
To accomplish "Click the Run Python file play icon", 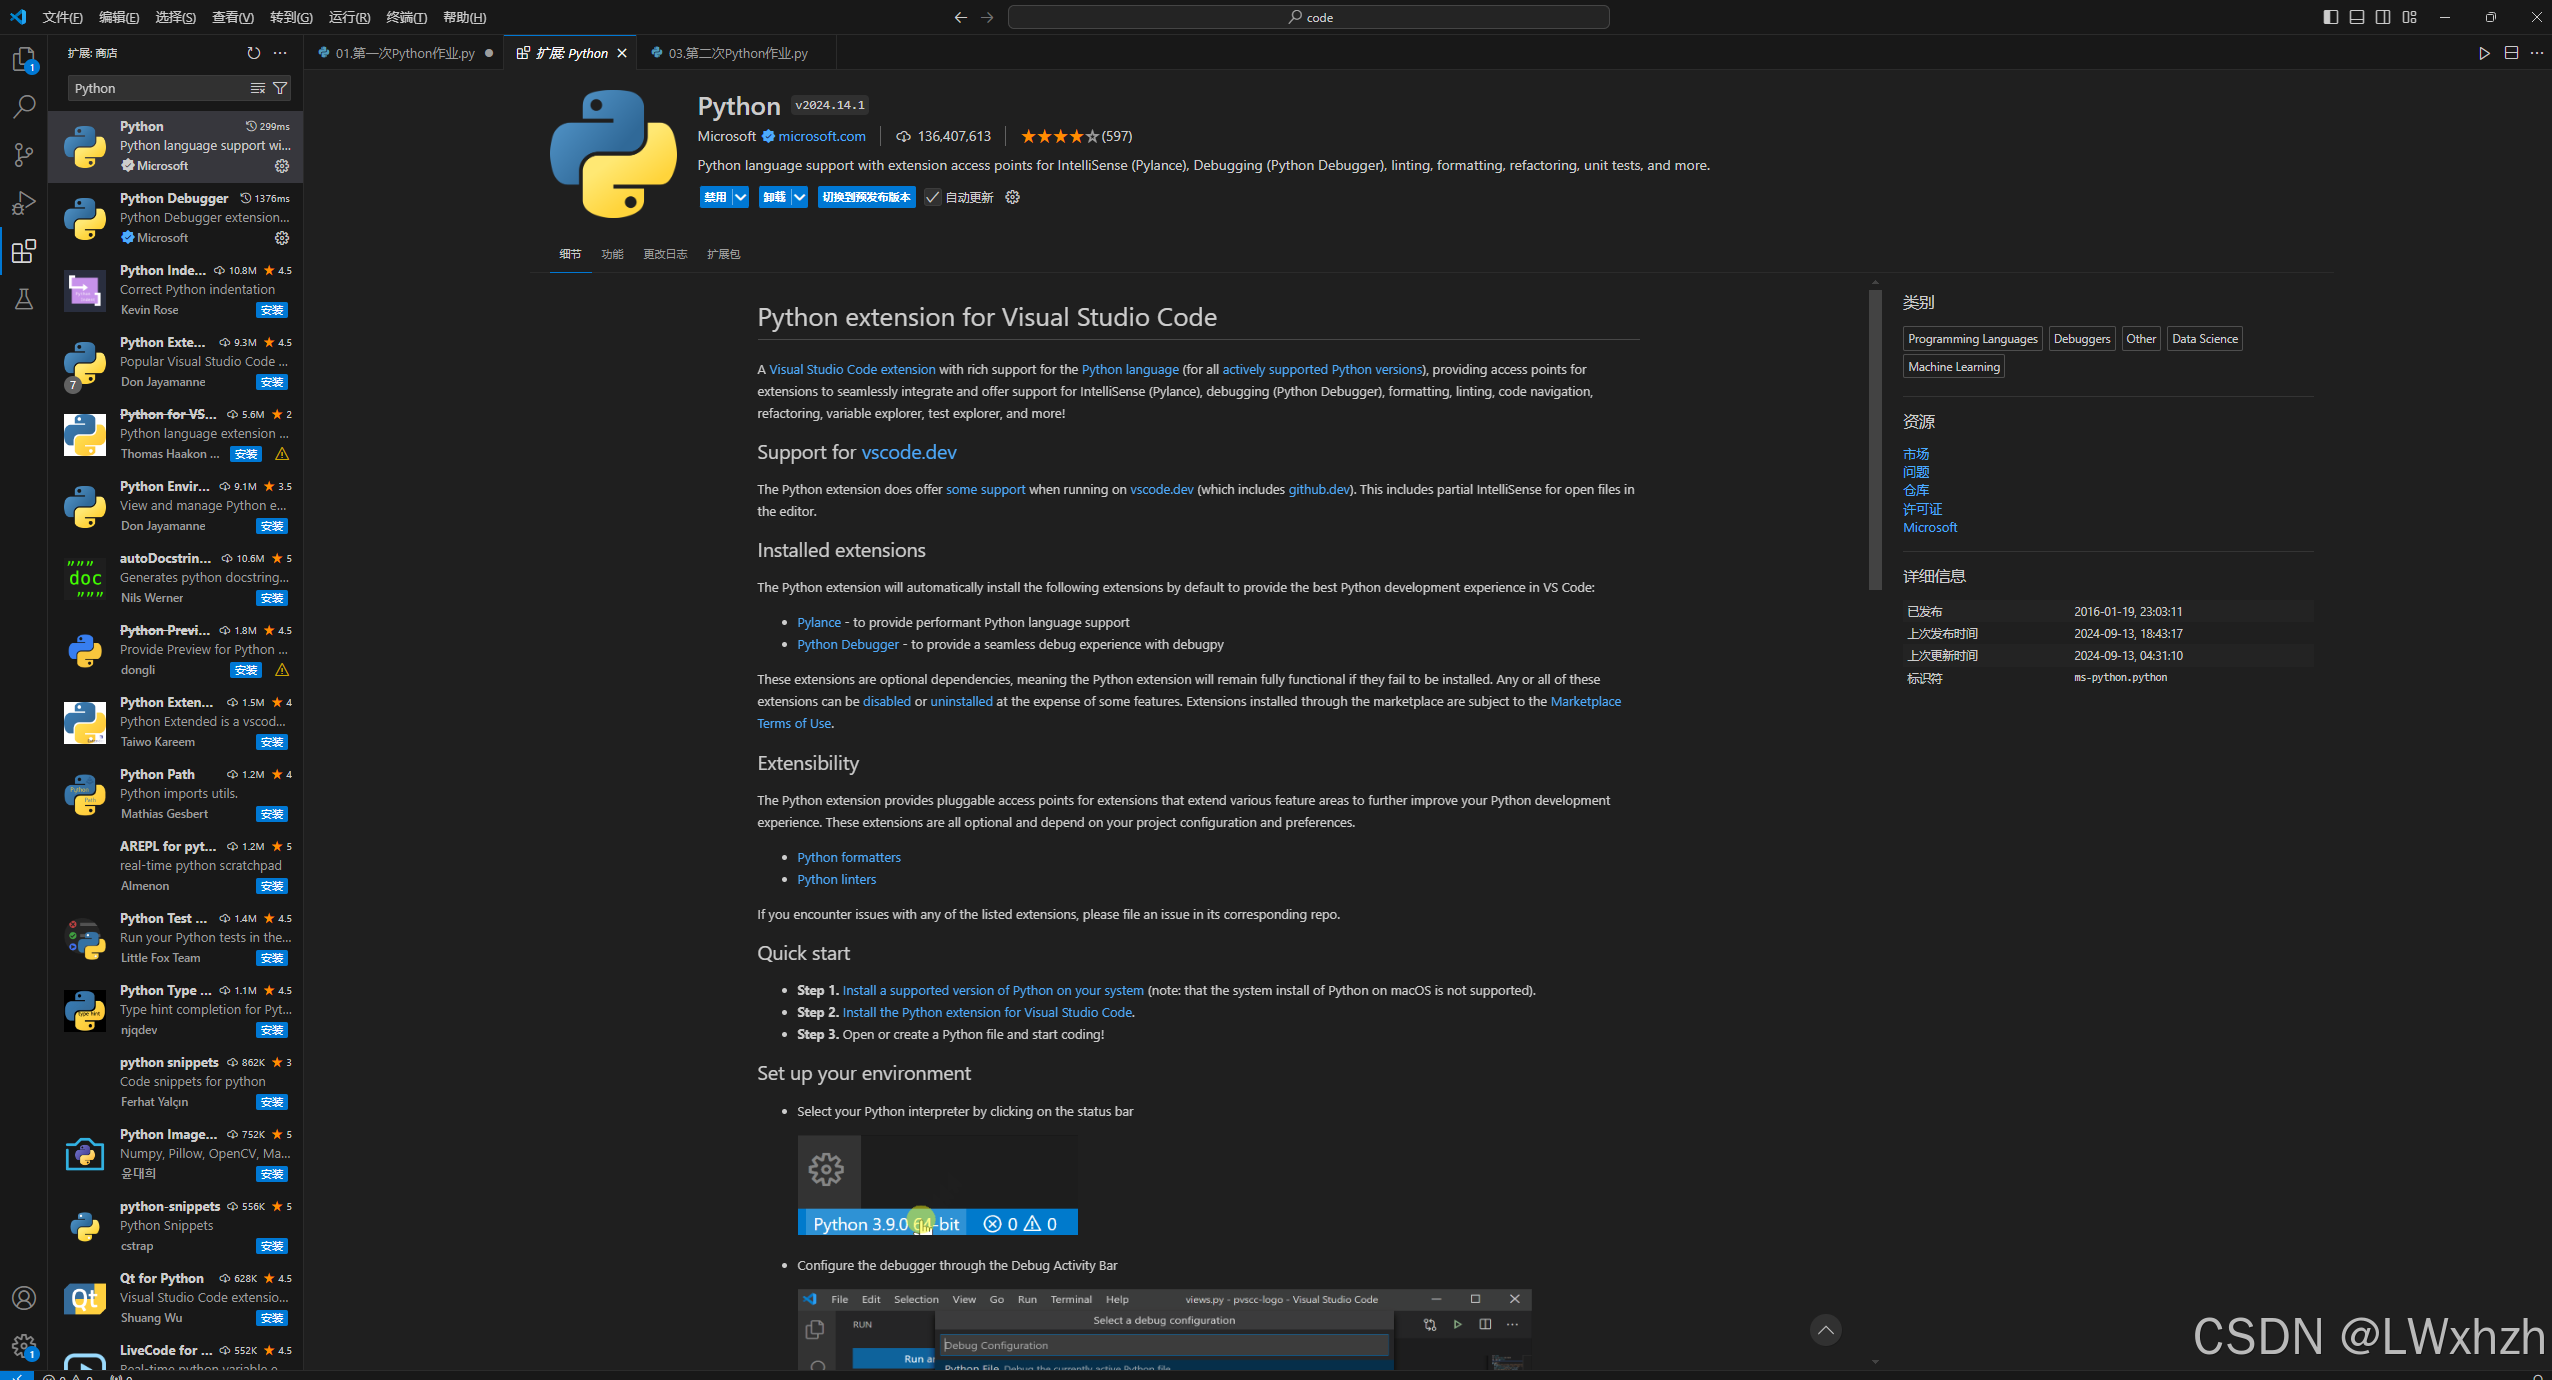I will pyautogui.click(x=2484, y=53).
